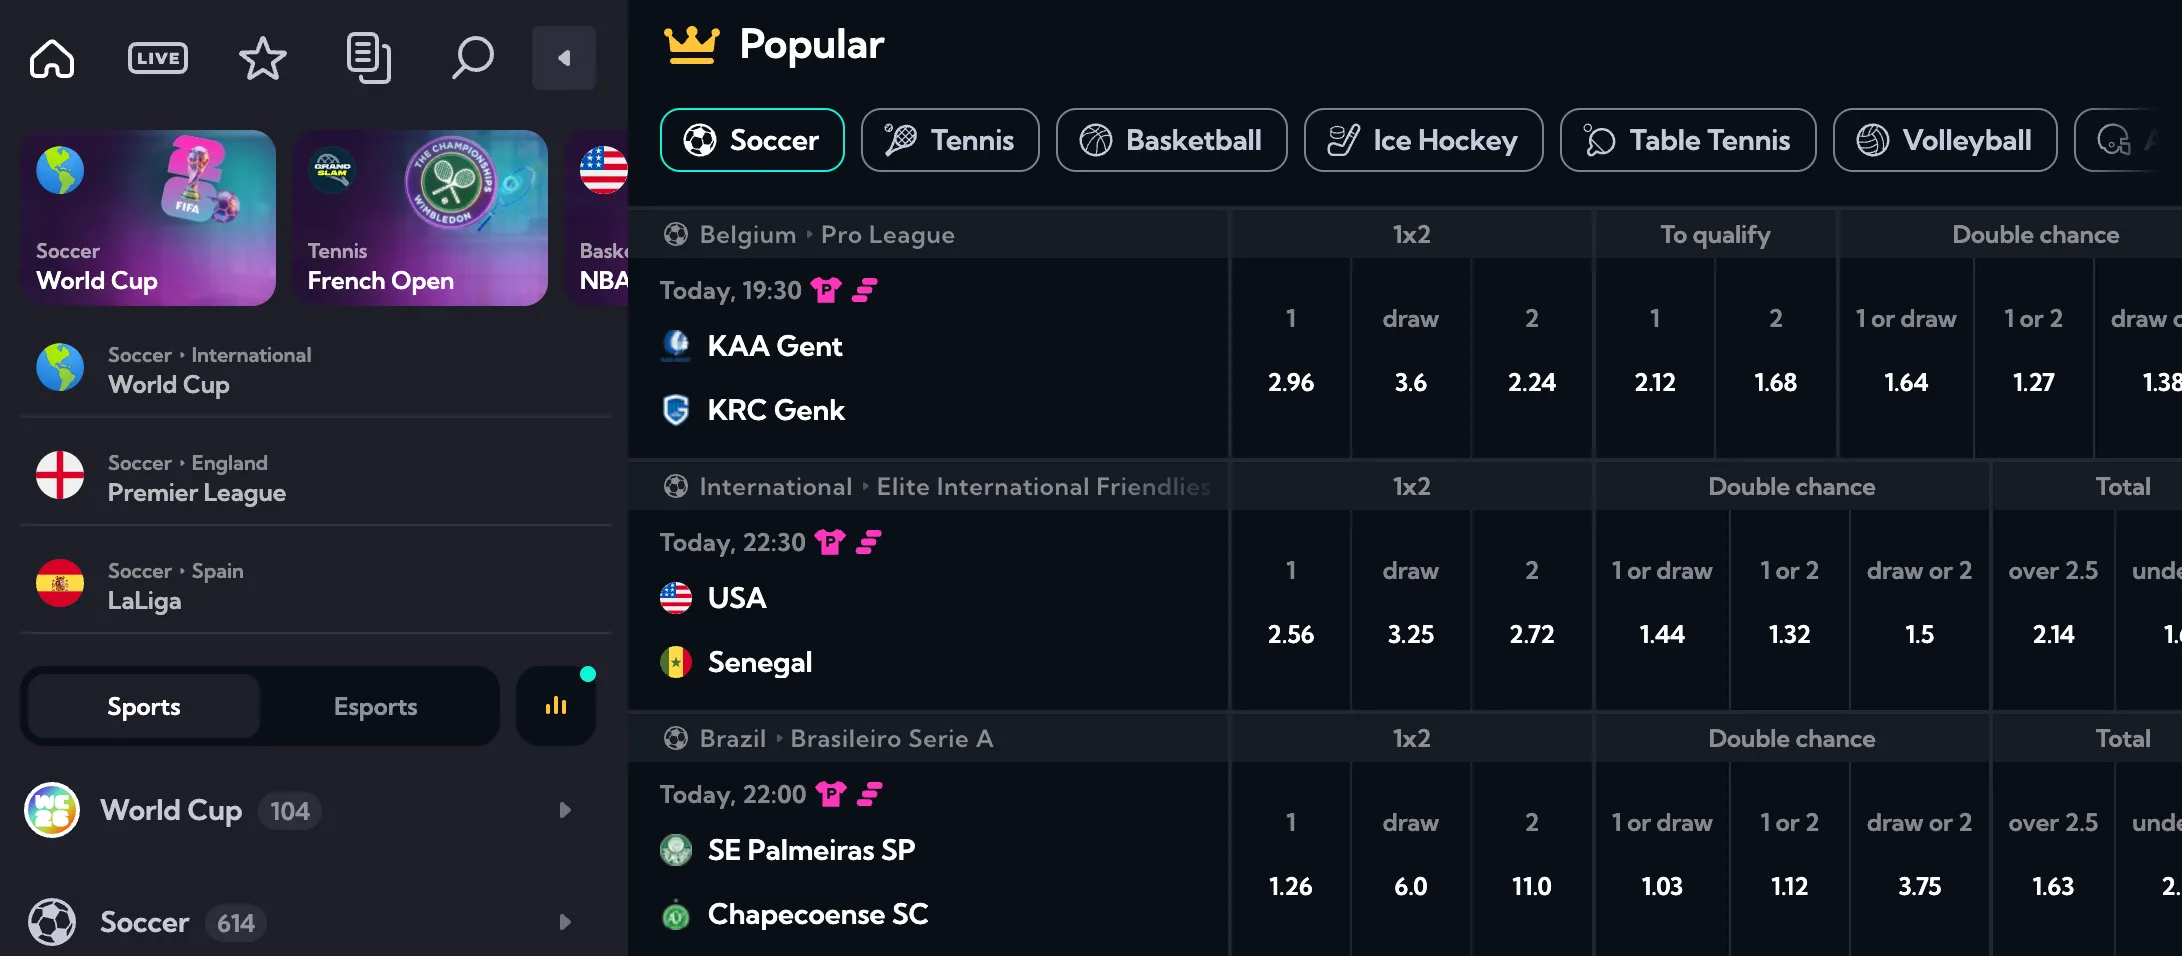2182x956 pixels.
Task: Switch to the Sports toggle
Action: click(144, 706)
